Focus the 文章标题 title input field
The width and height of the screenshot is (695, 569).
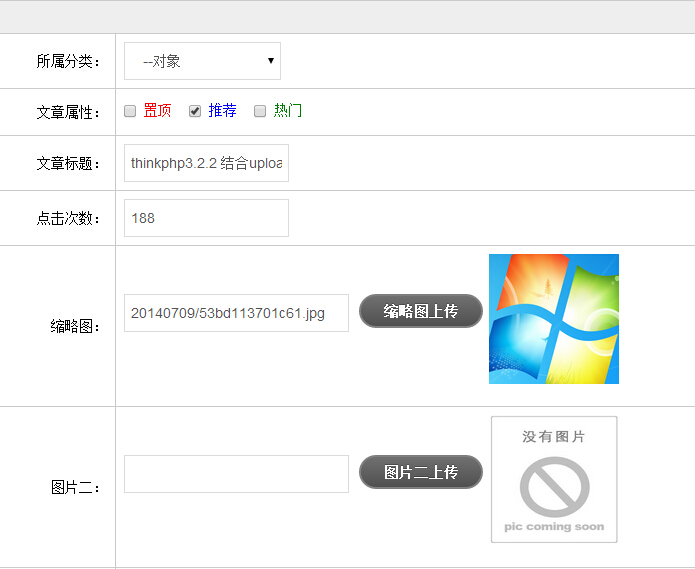(206, 163)
